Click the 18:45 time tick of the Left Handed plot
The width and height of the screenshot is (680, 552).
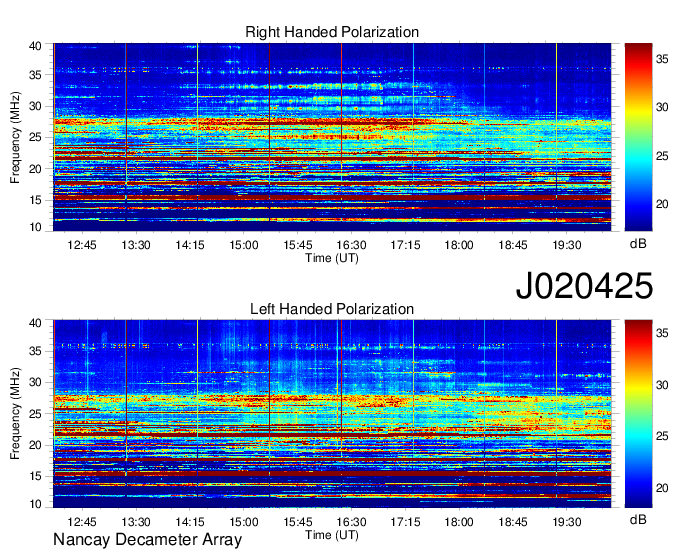[x=513, y=522]
